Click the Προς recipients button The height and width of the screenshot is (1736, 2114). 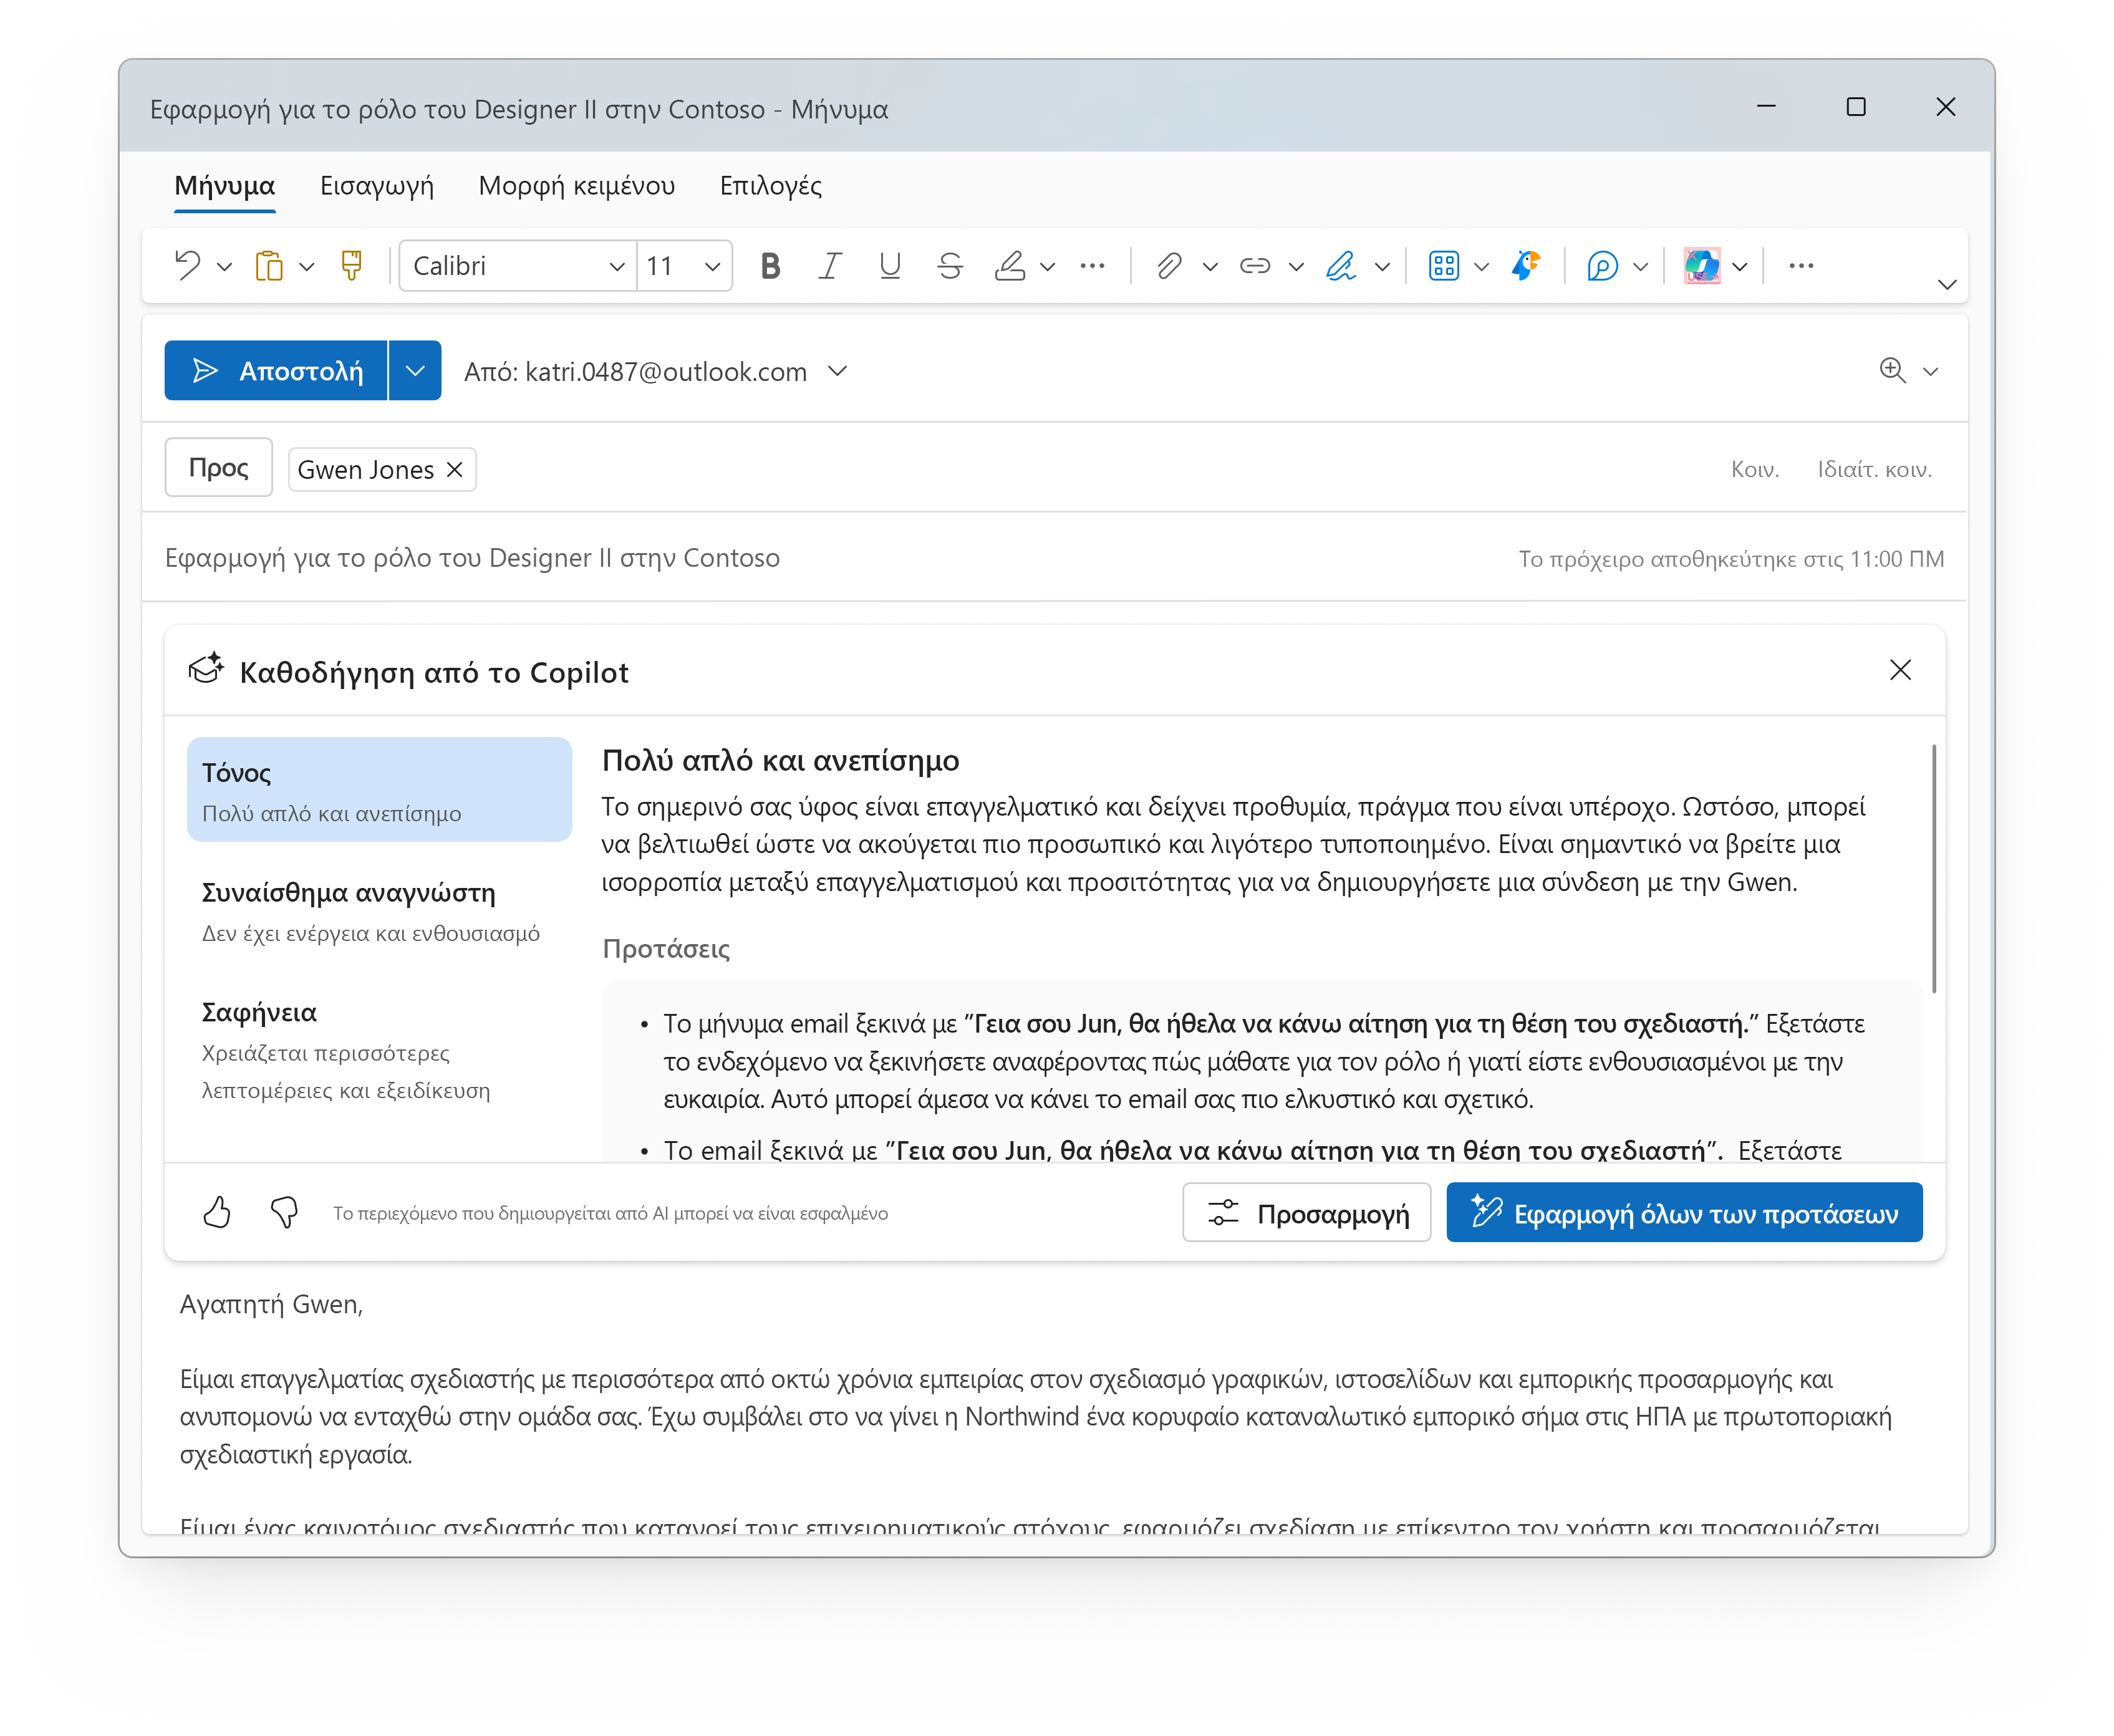point(219,467)
